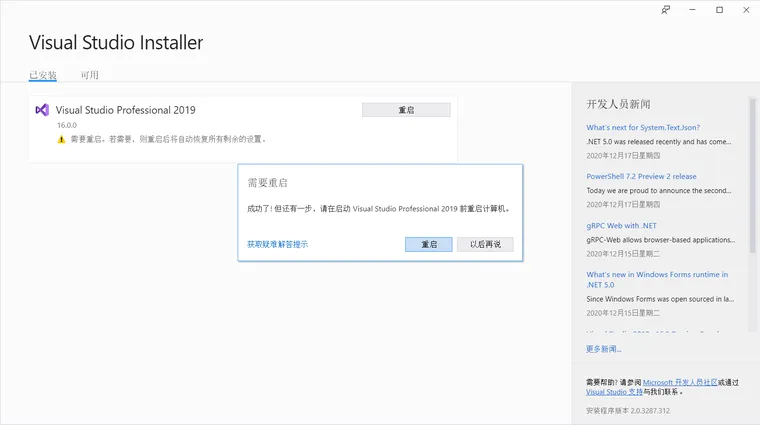
Task: Click the Visual Studio purple logo icon
Action: point(42,110)
